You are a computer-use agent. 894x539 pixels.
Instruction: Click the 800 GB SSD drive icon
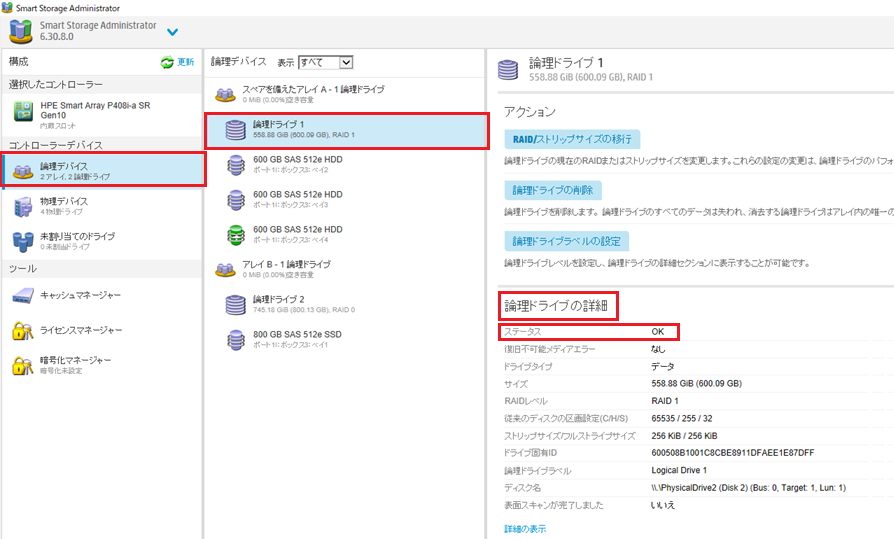click(235, 340)
